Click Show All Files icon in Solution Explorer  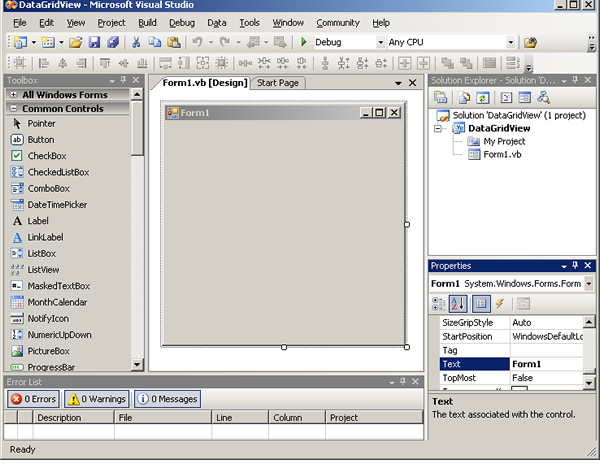click(464, 98)
